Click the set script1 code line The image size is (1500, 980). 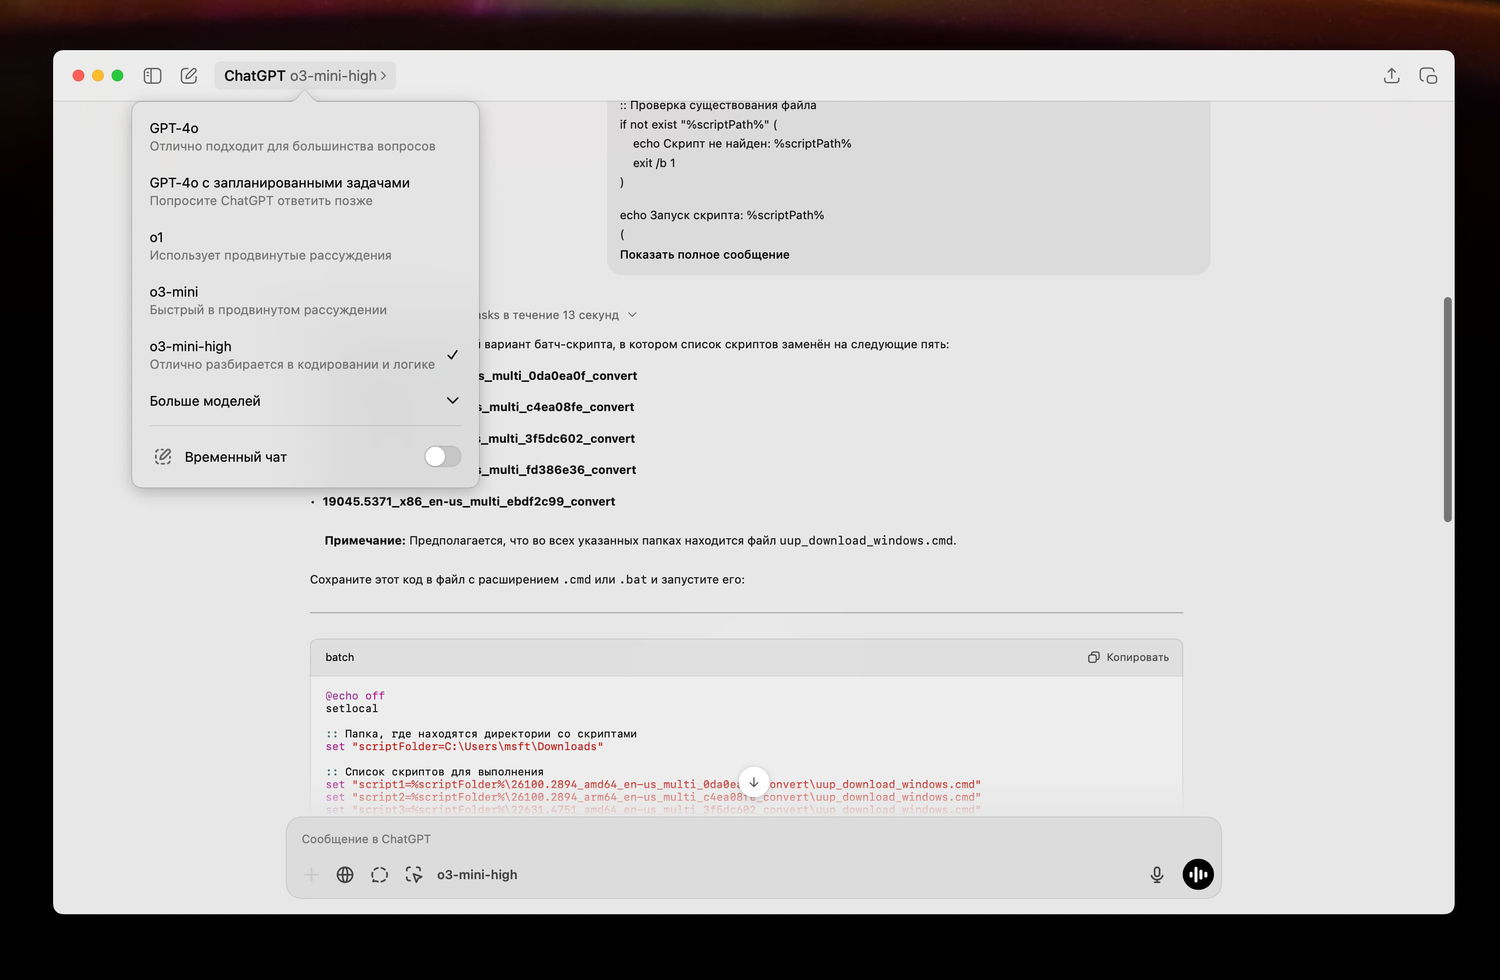click(x=653, y=785)
